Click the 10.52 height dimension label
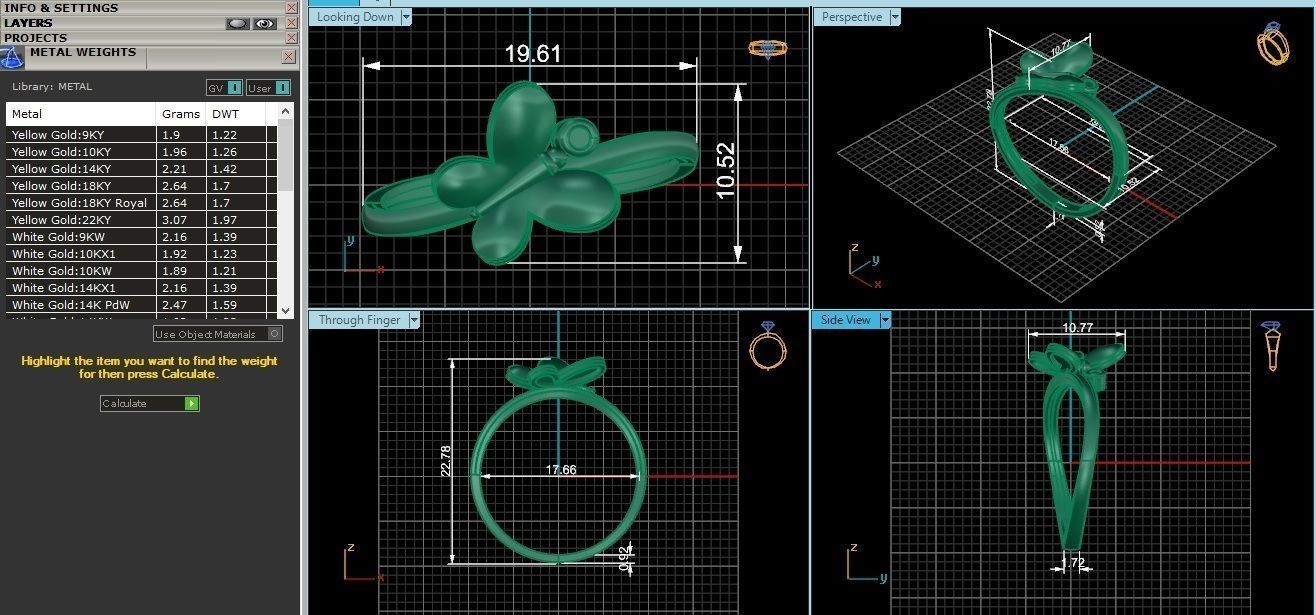The width and height of the screenshot is (1316, 615). click(726, 170)
